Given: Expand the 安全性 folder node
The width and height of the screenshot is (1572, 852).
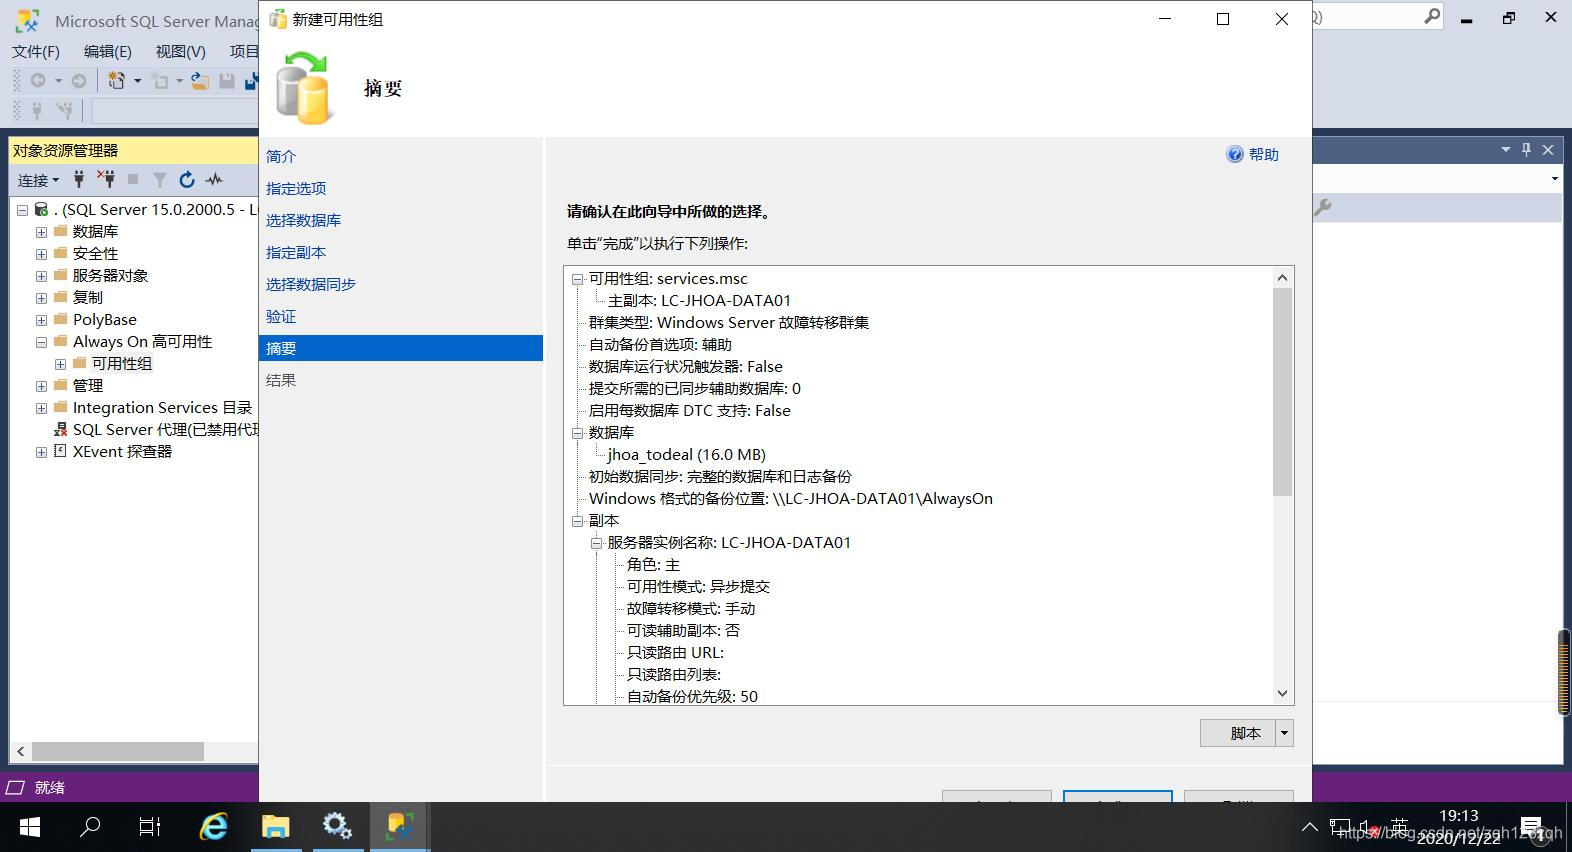Looking at the screenshot, I should coord(41,253).
